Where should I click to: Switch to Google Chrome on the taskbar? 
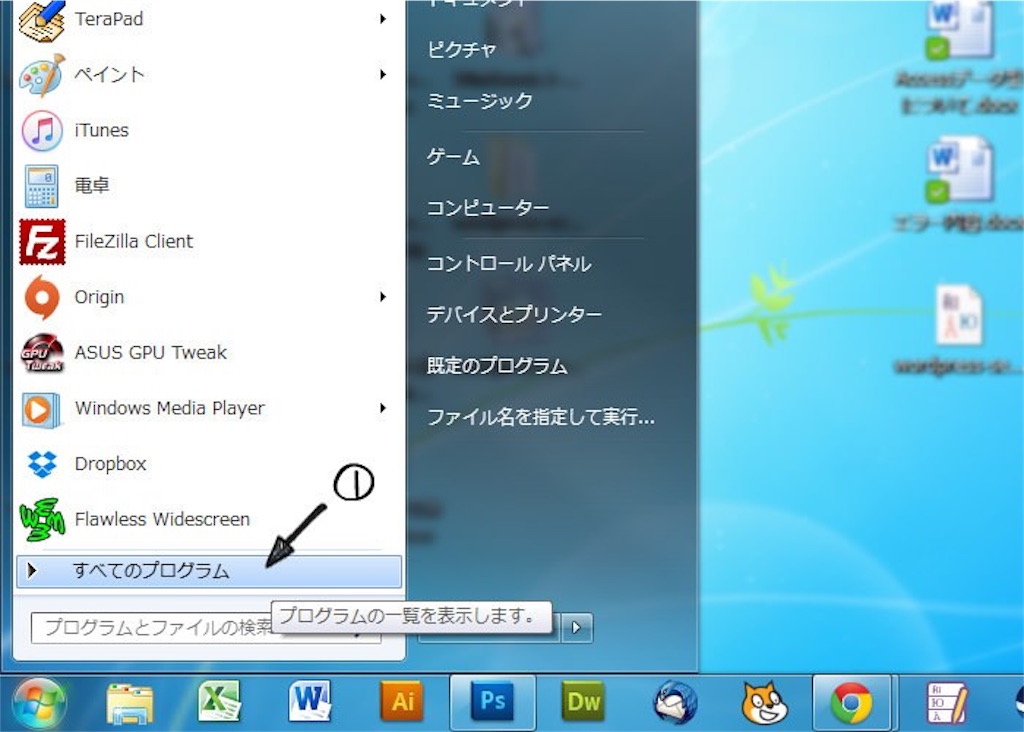tap(852, 703)
